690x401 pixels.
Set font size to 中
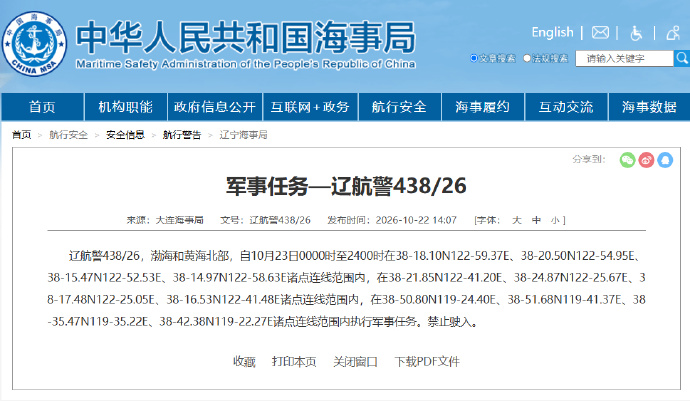536,220
